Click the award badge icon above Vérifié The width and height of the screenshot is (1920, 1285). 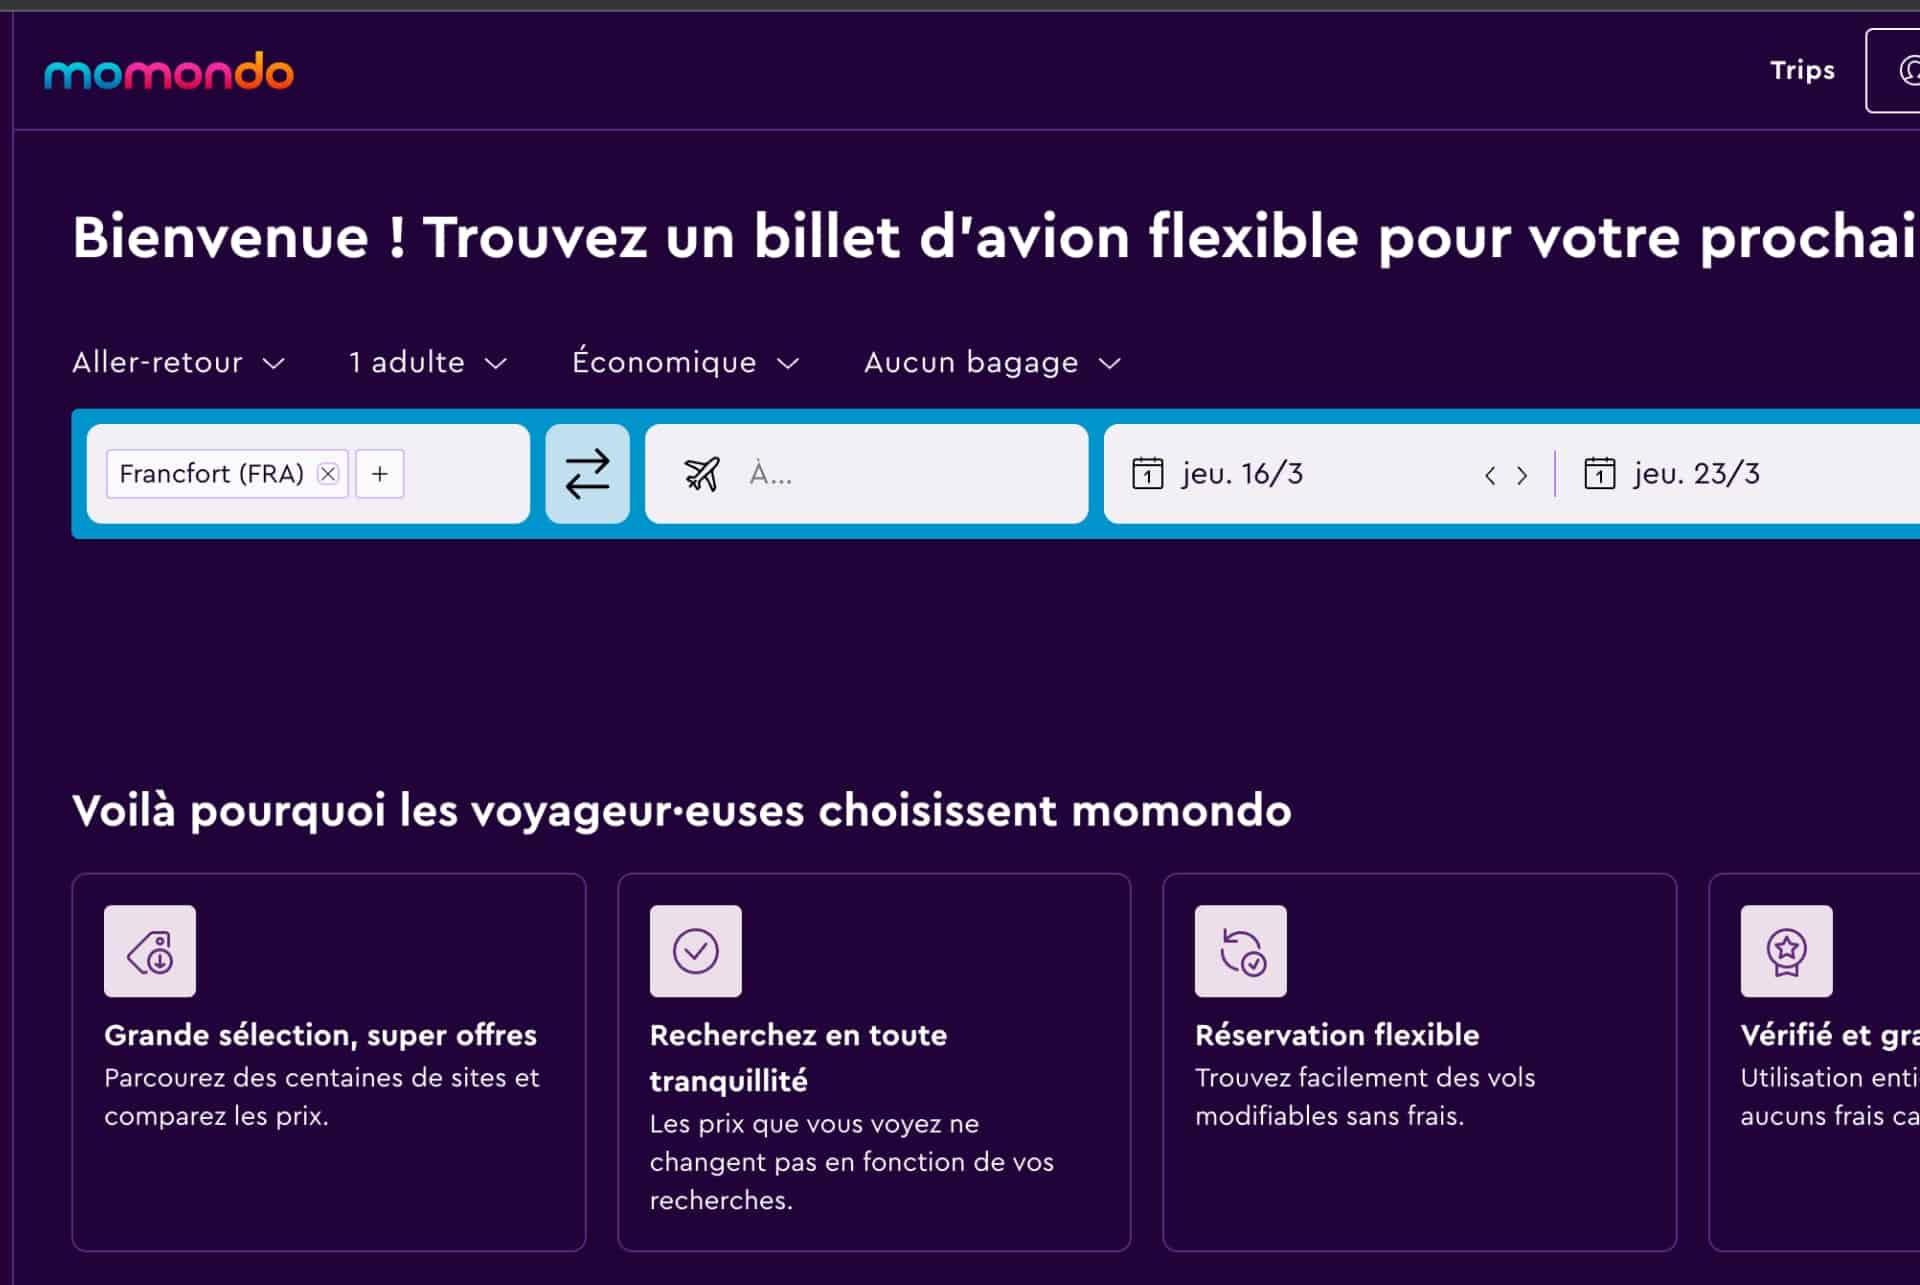1787,951
